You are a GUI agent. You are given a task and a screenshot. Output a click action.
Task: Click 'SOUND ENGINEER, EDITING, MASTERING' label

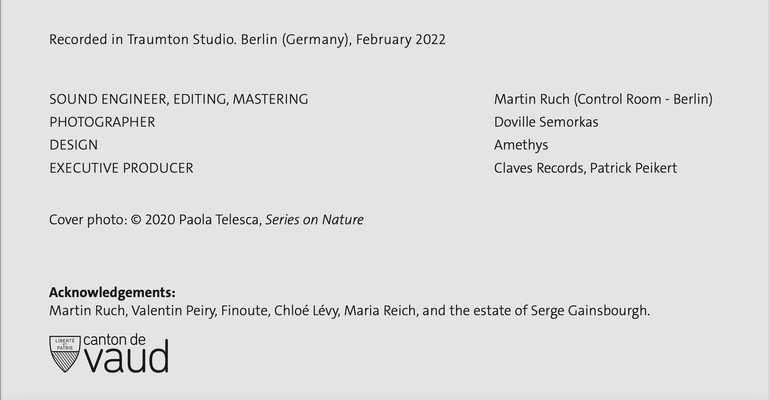click(x=179, y=99)
